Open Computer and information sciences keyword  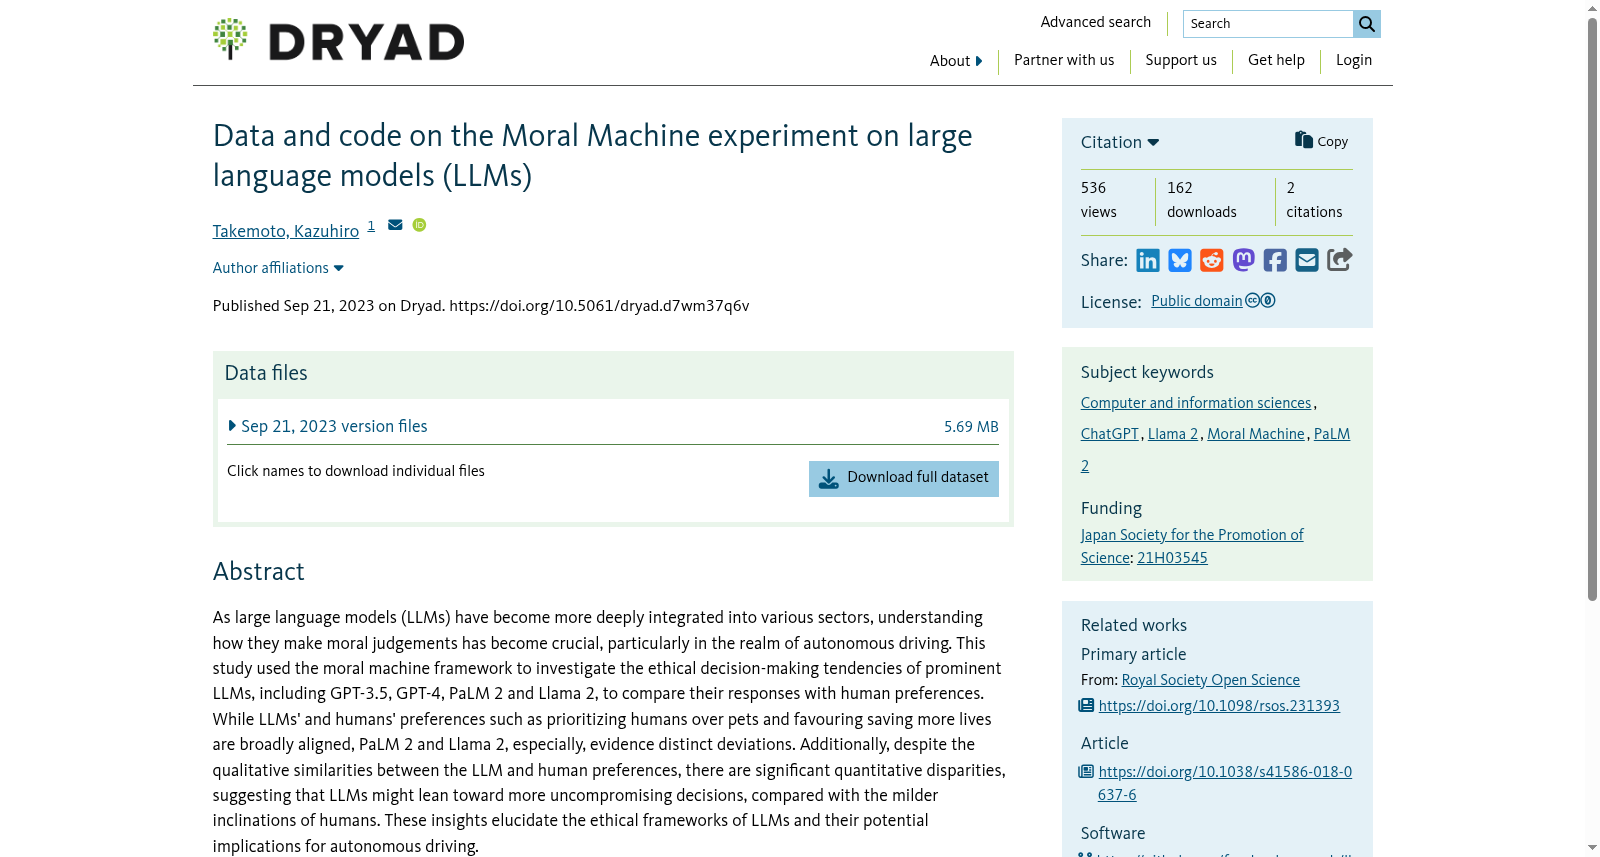coord(1196,403)
